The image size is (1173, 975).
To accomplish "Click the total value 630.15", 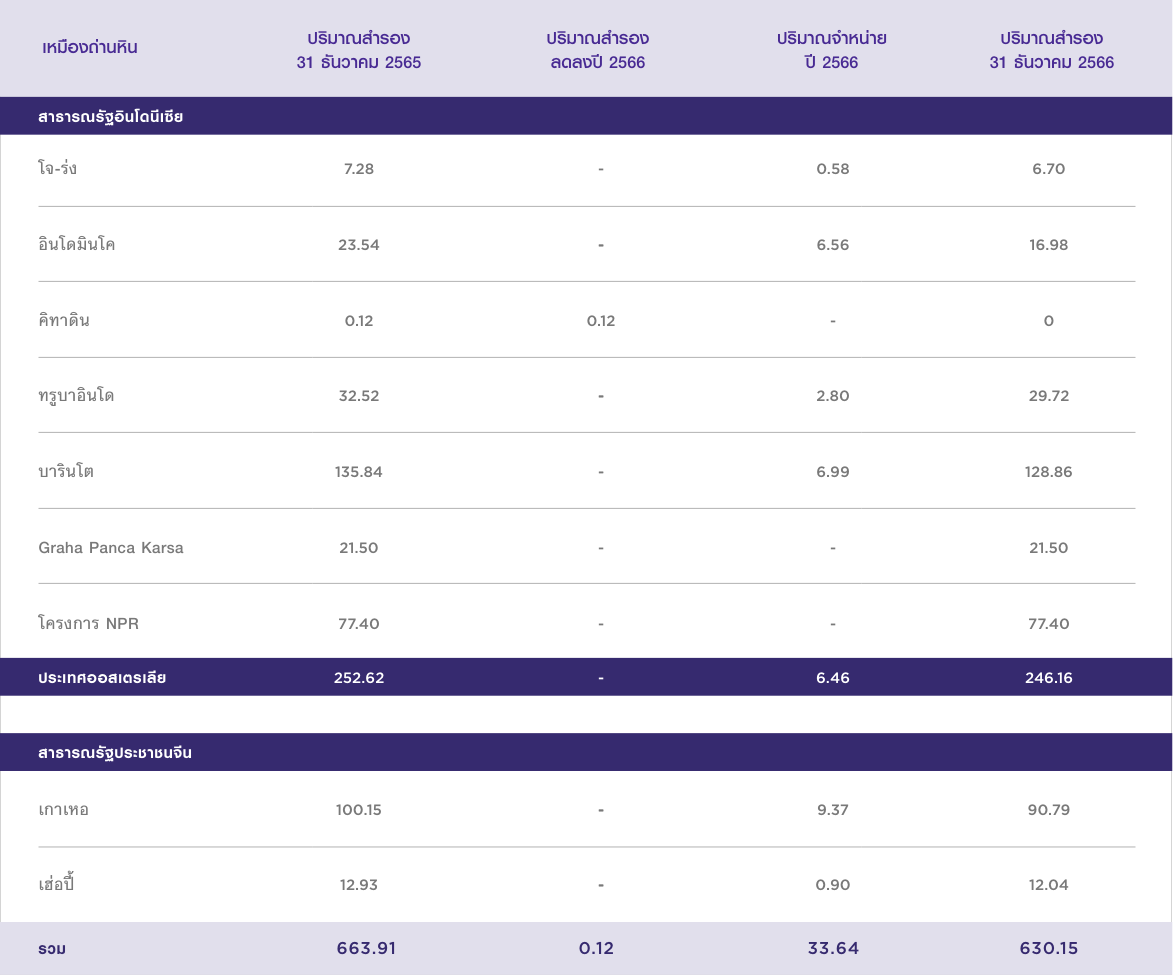I will (x=1049, y=949).
